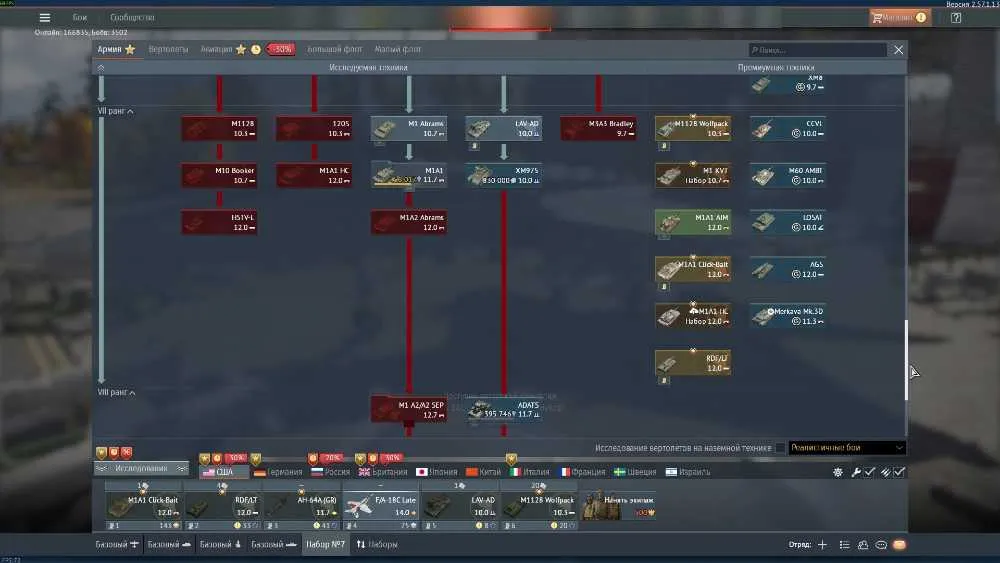Select США nation
Screen dimensions: 1000x563
(x=223, y=472)
